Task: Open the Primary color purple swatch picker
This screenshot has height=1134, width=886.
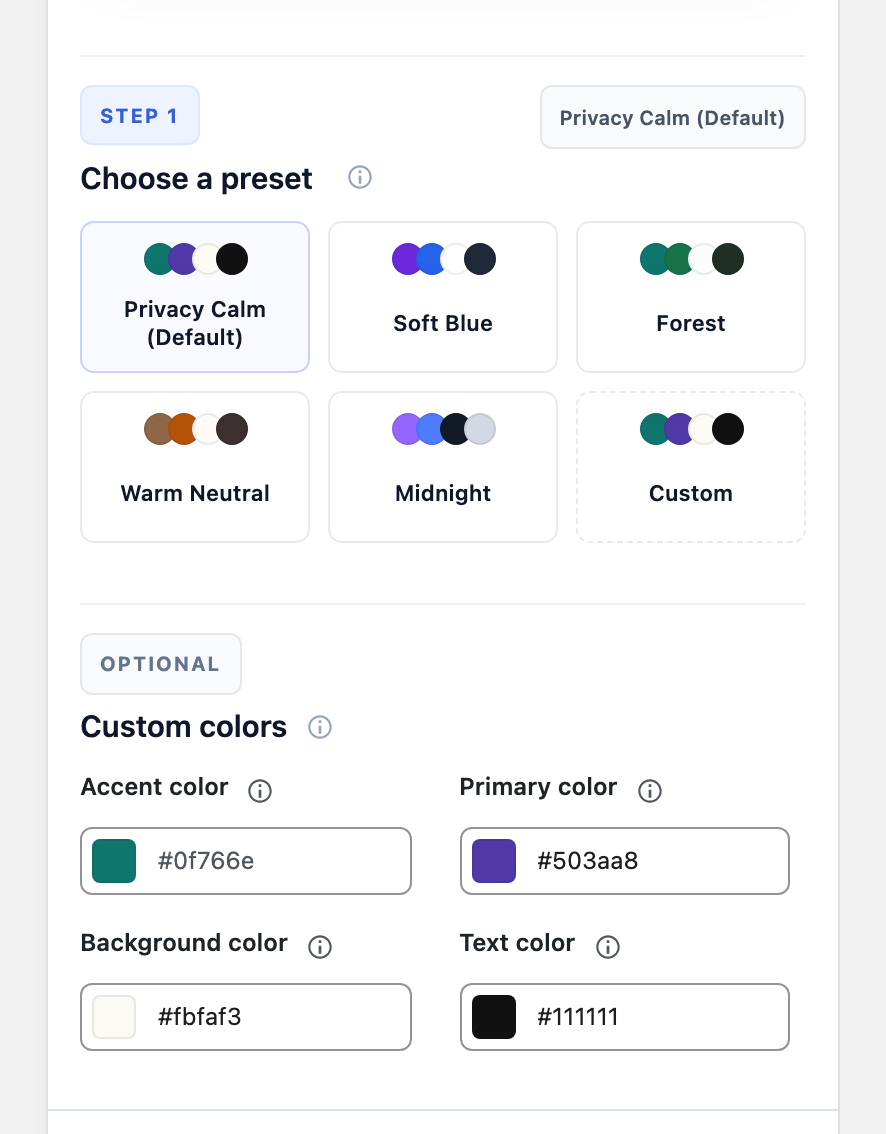Action: click(494, 861)
